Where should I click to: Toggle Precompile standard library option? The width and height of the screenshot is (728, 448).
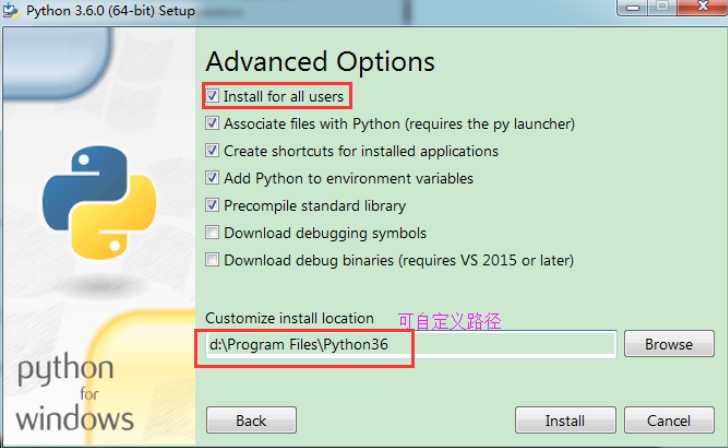point(212,205)
